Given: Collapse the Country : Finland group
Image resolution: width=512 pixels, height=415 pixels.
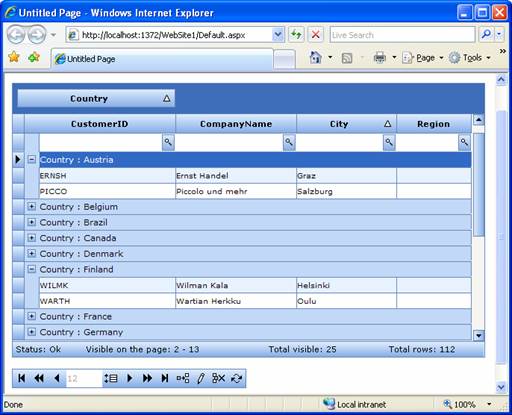Looking at the screenshot, I should coord(32,269).
